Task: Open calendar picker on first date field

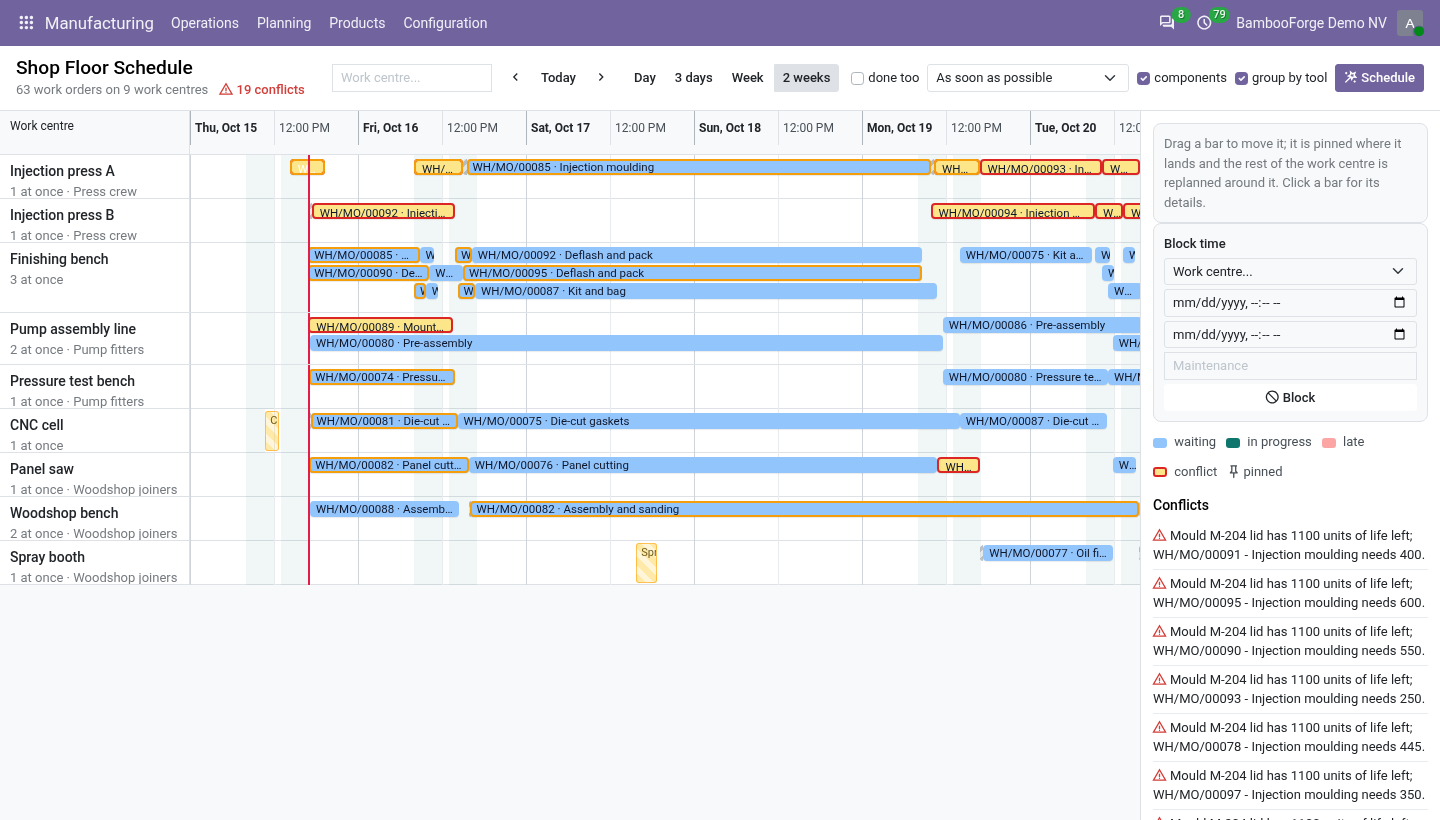Action: pyautogui.click(x=1399, y=303)
